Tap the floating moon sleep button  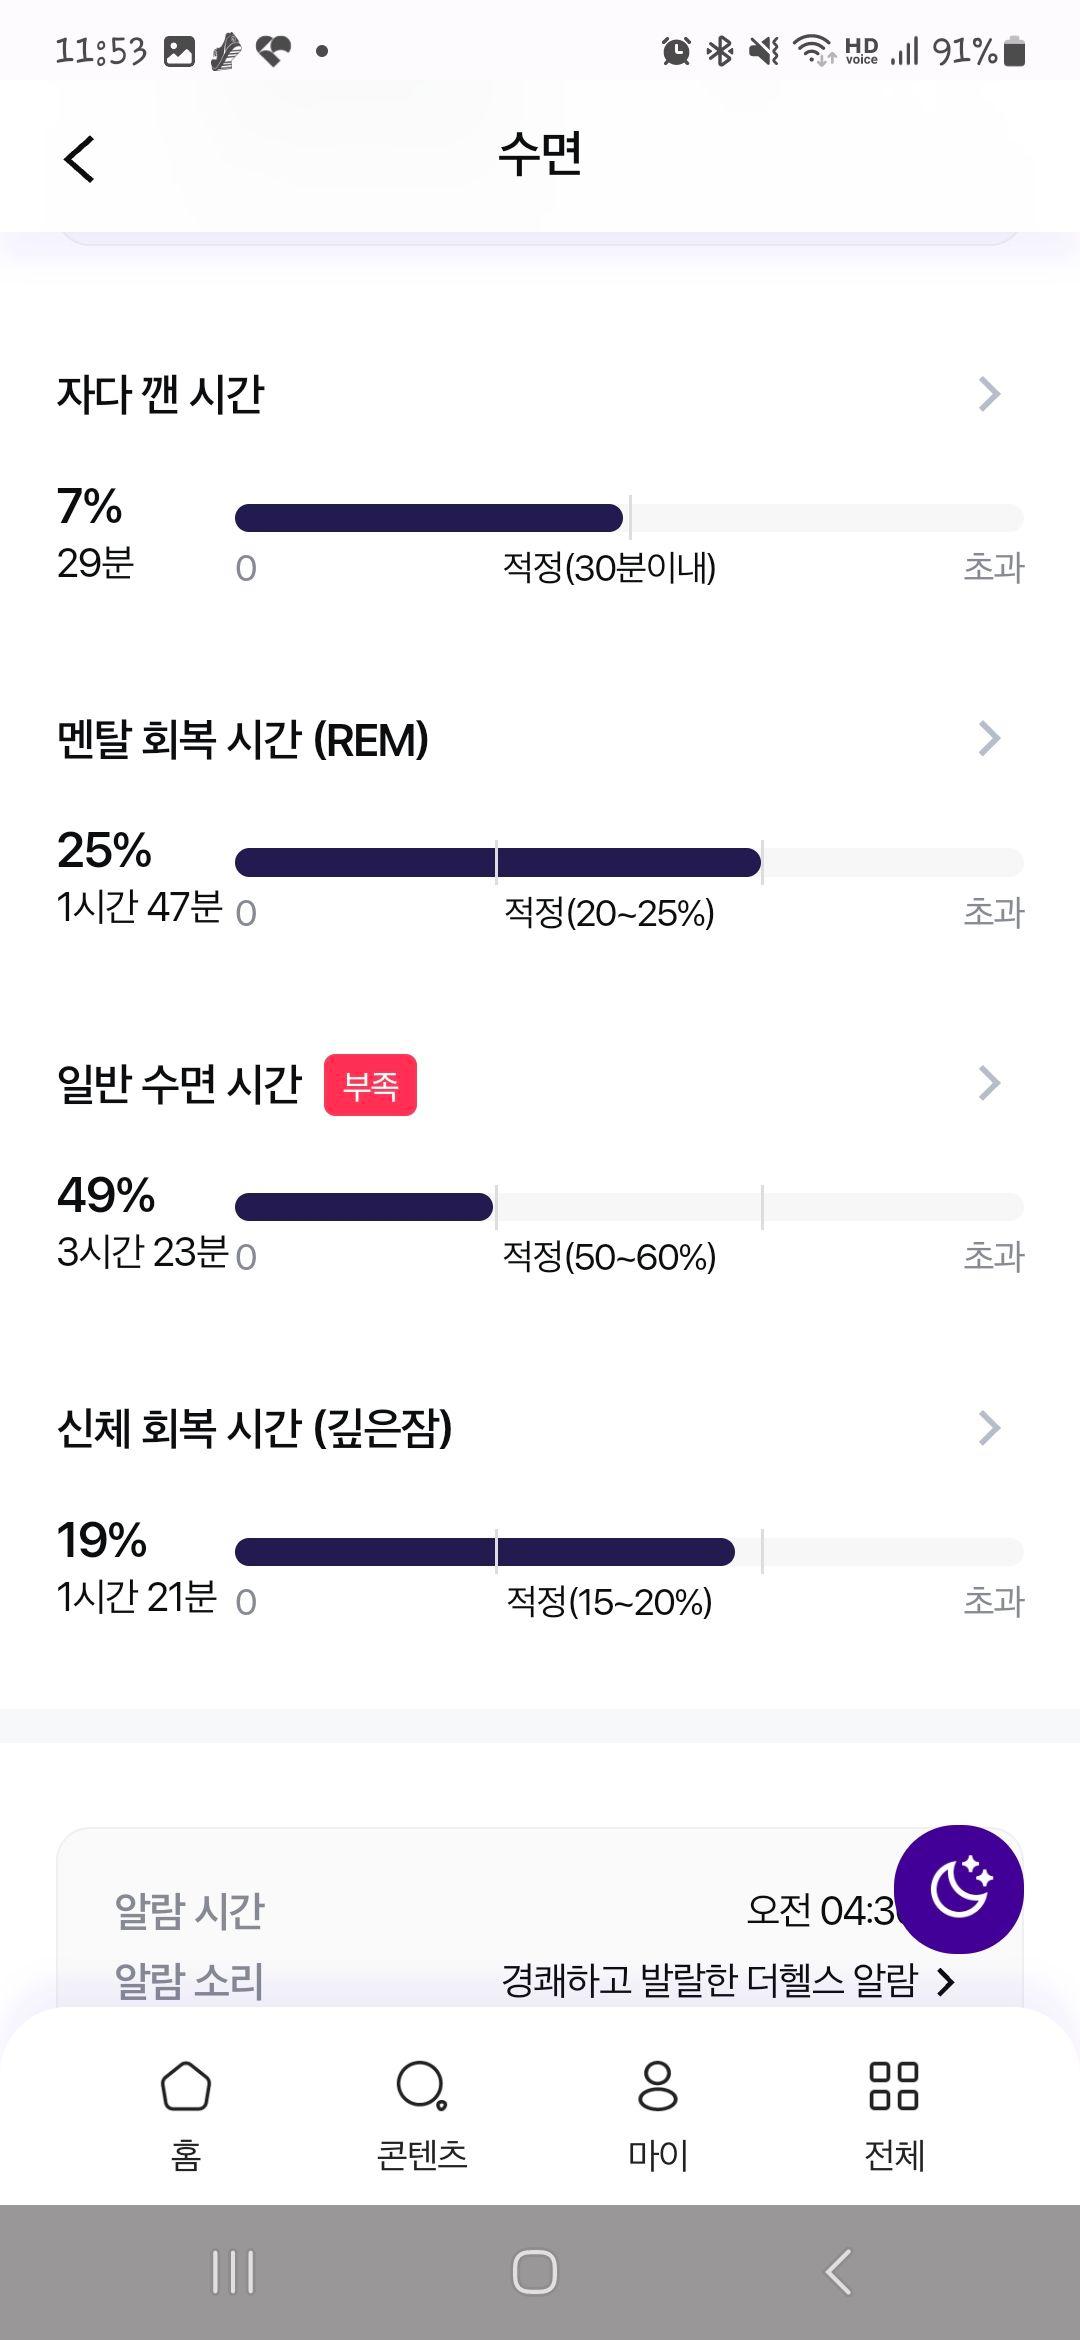coord(958,1889)
